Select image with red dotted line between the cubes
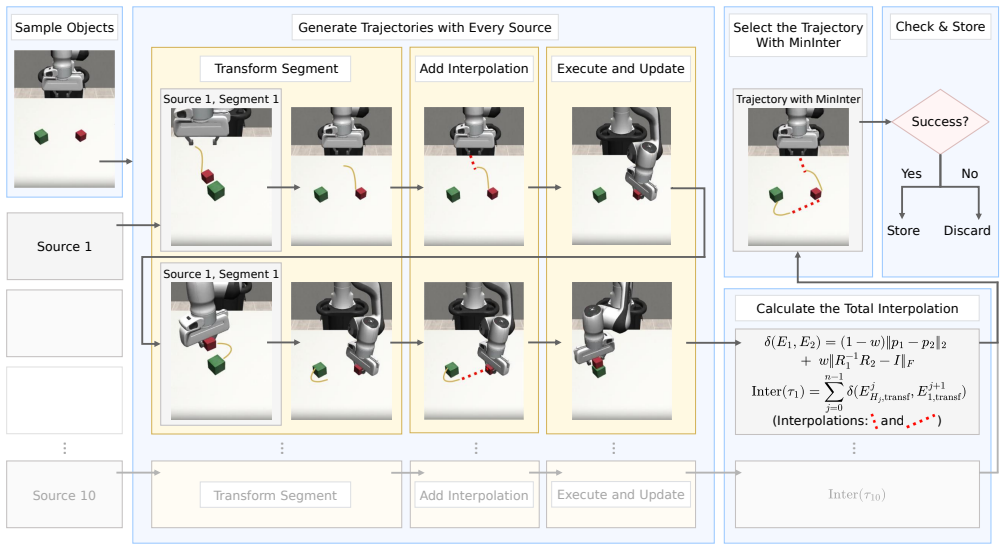 click(x=474, y=351)
